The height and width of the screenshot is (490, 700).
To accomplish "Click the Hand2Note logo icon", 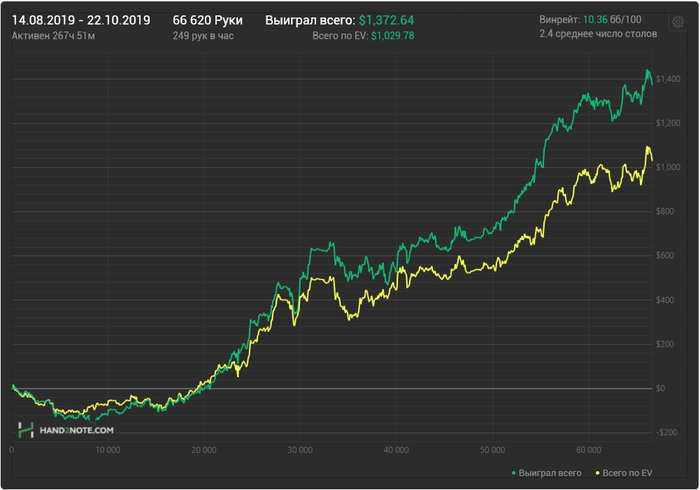I will click(26, 430).
